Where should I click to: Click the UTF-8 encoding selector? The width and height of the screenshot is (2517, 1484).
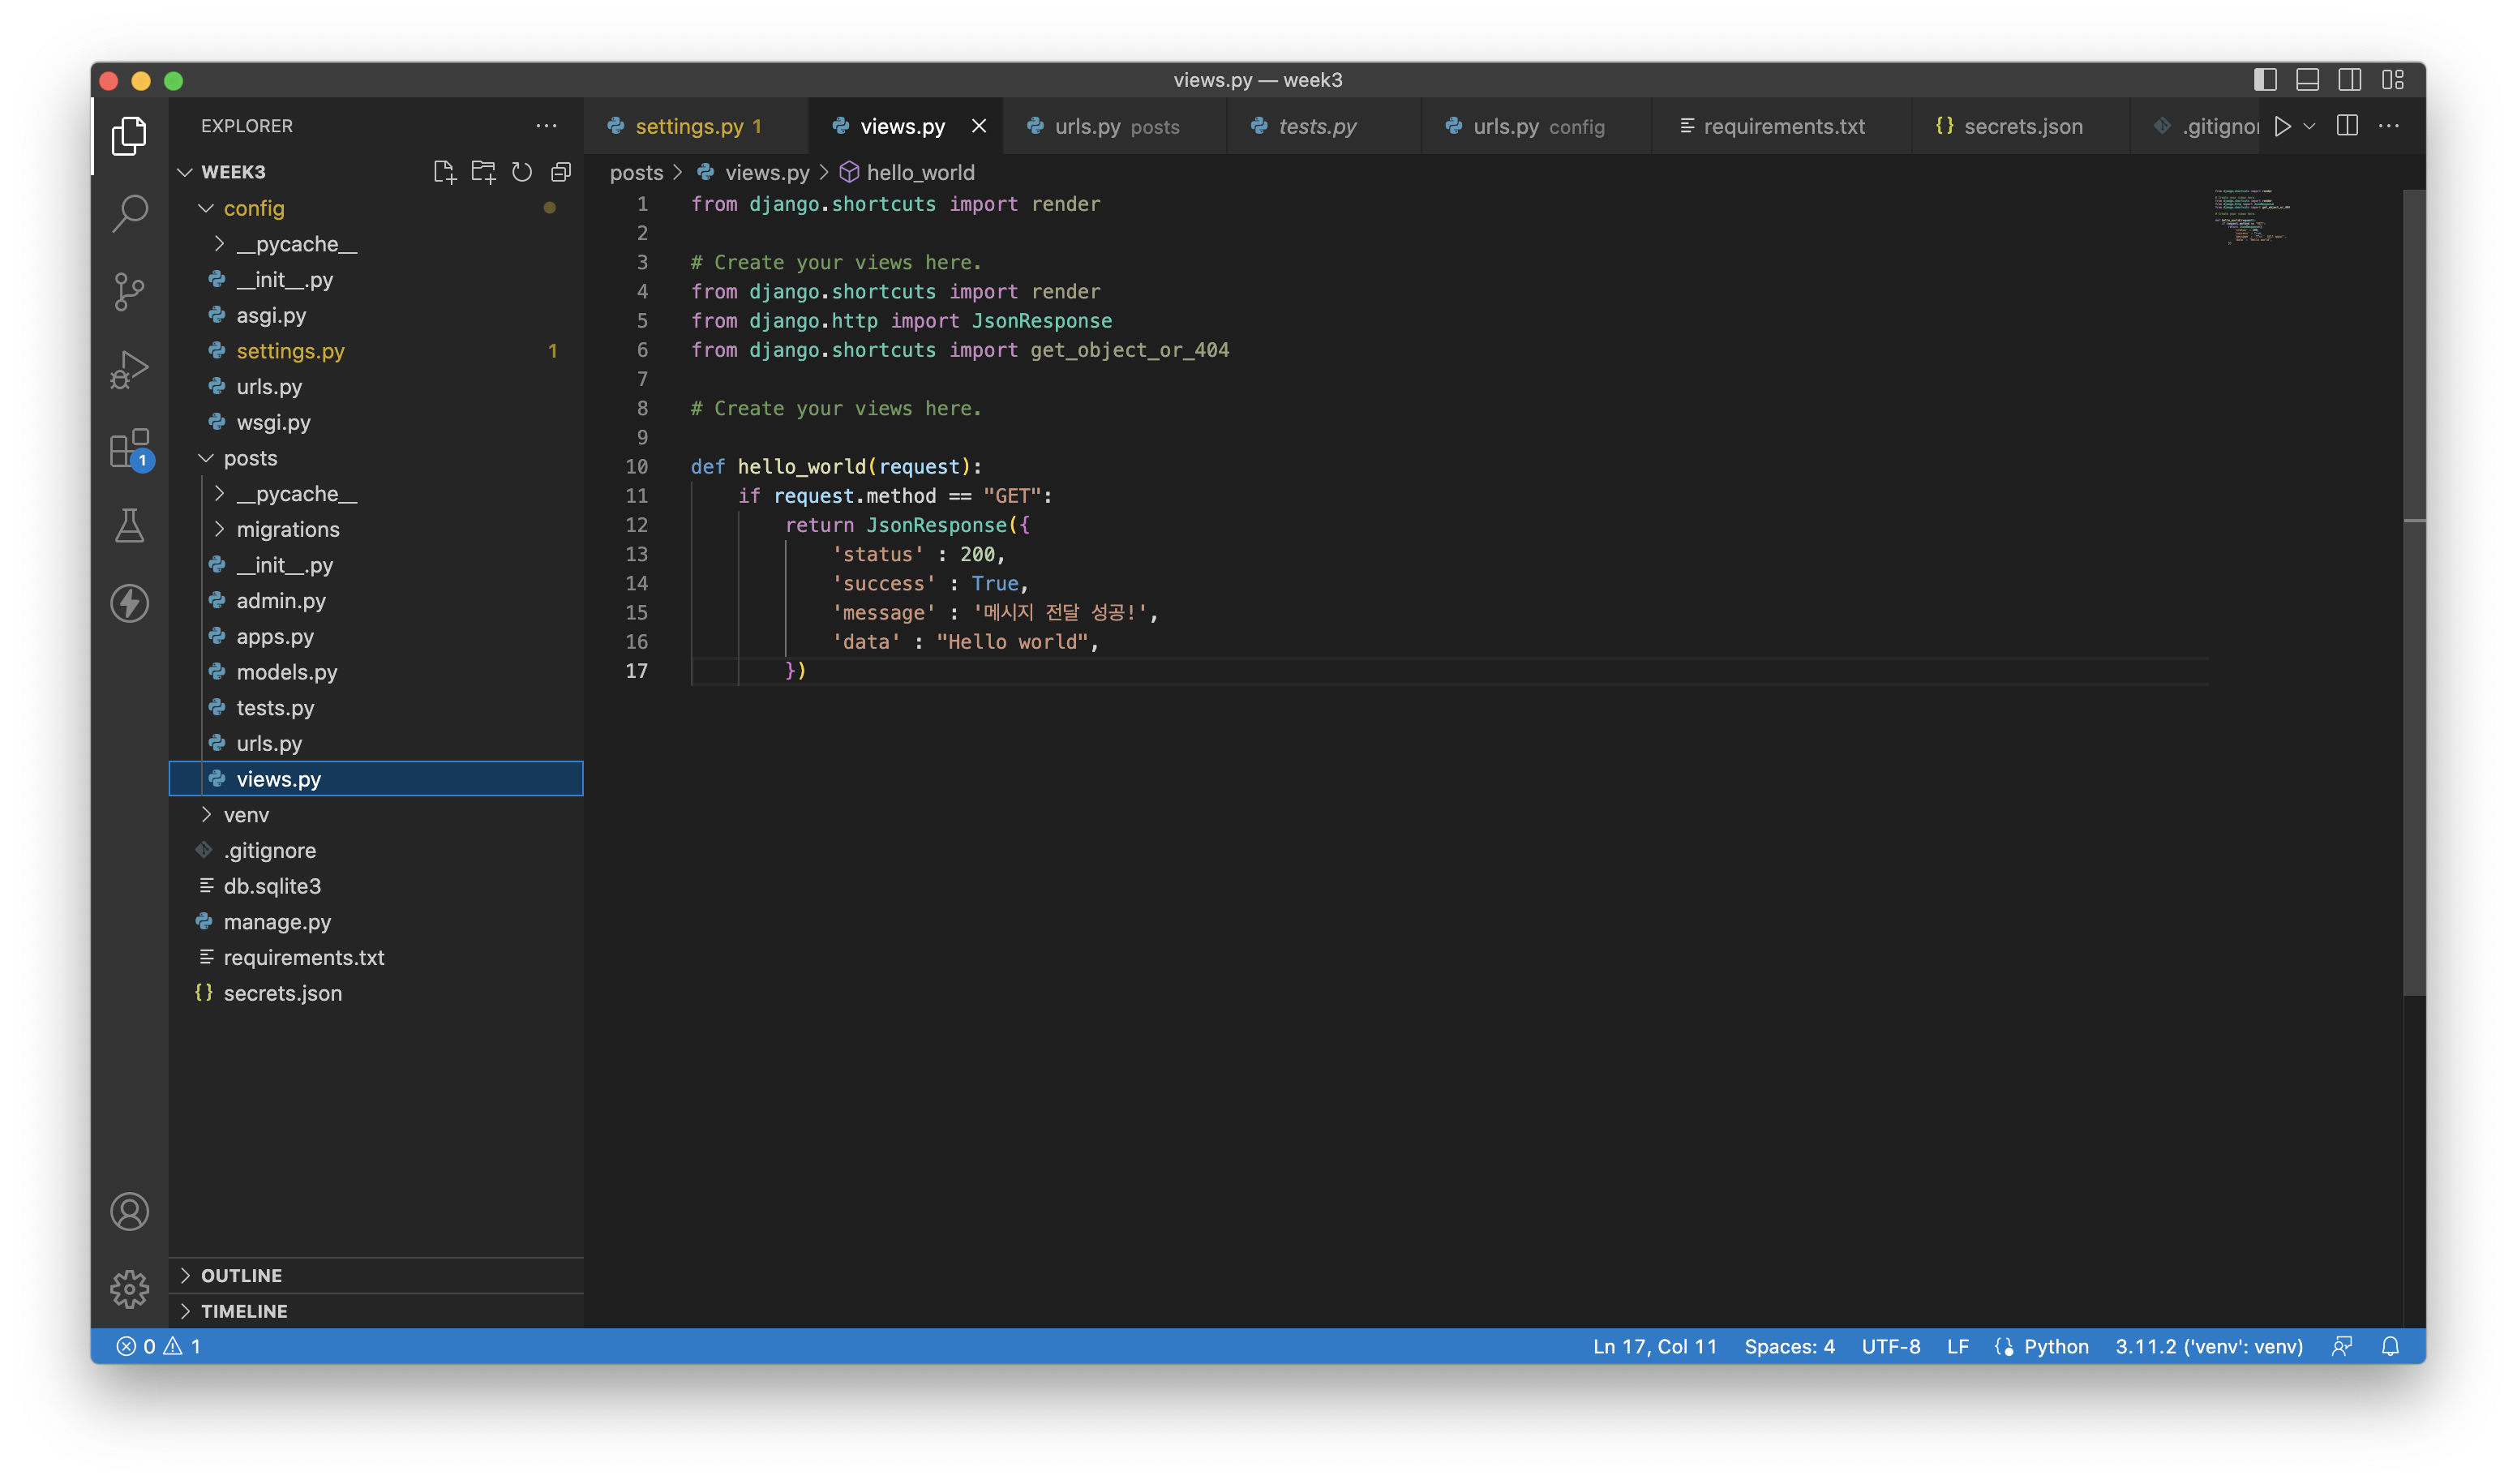(1890, 1347)
